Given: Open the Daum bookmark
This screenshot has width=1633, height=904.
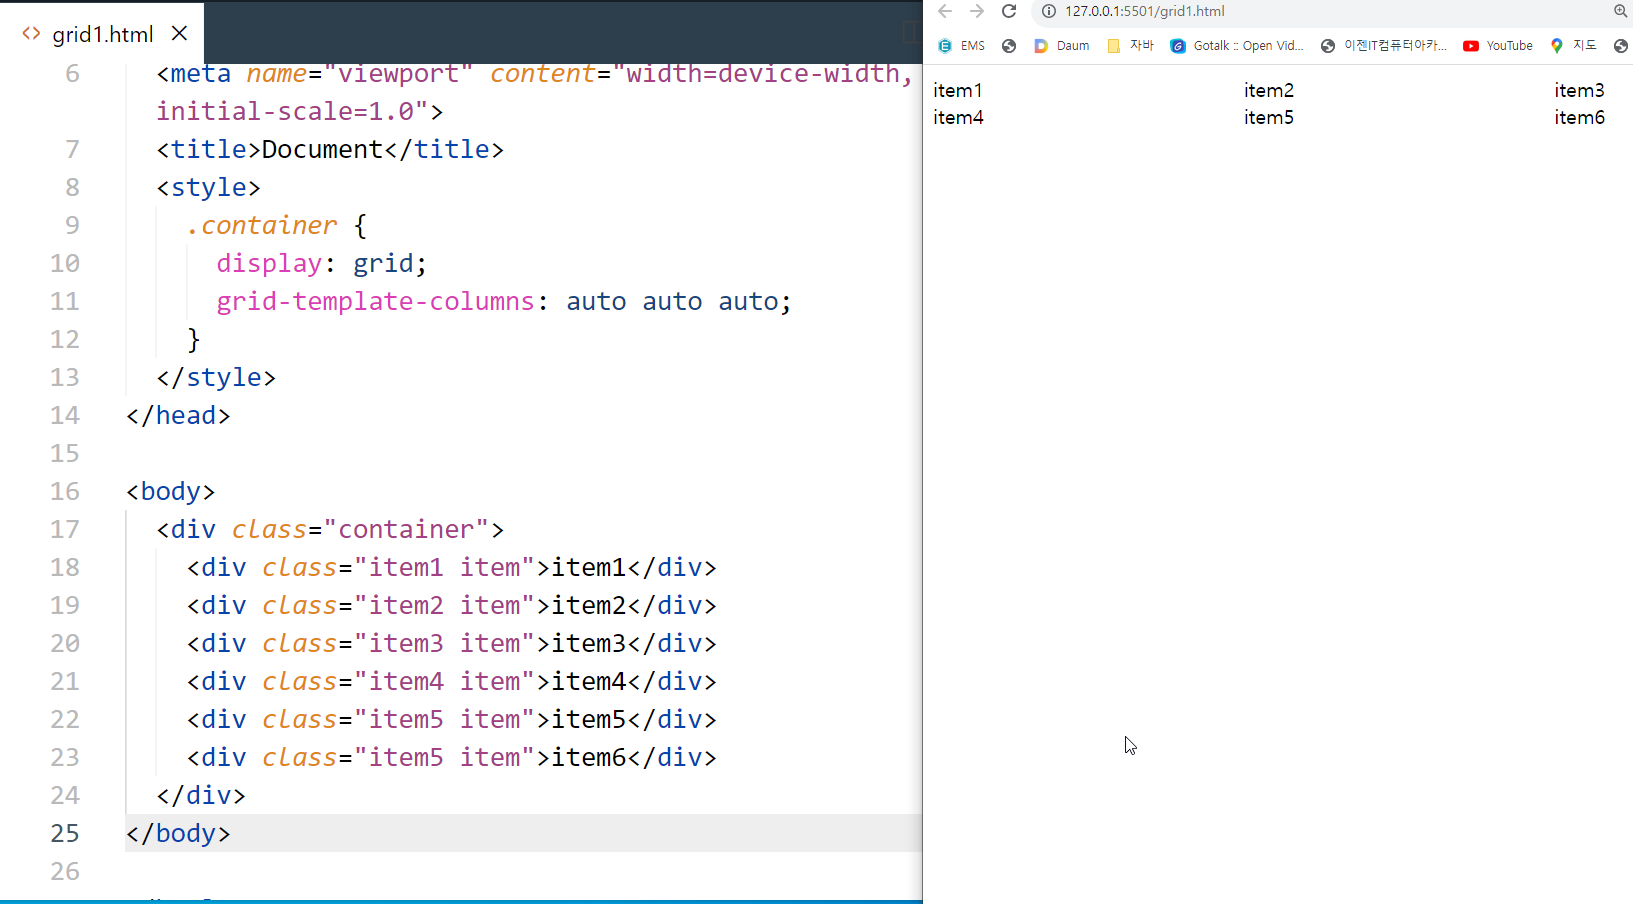Looking at the screenshot, I should tap(1062, 46).
